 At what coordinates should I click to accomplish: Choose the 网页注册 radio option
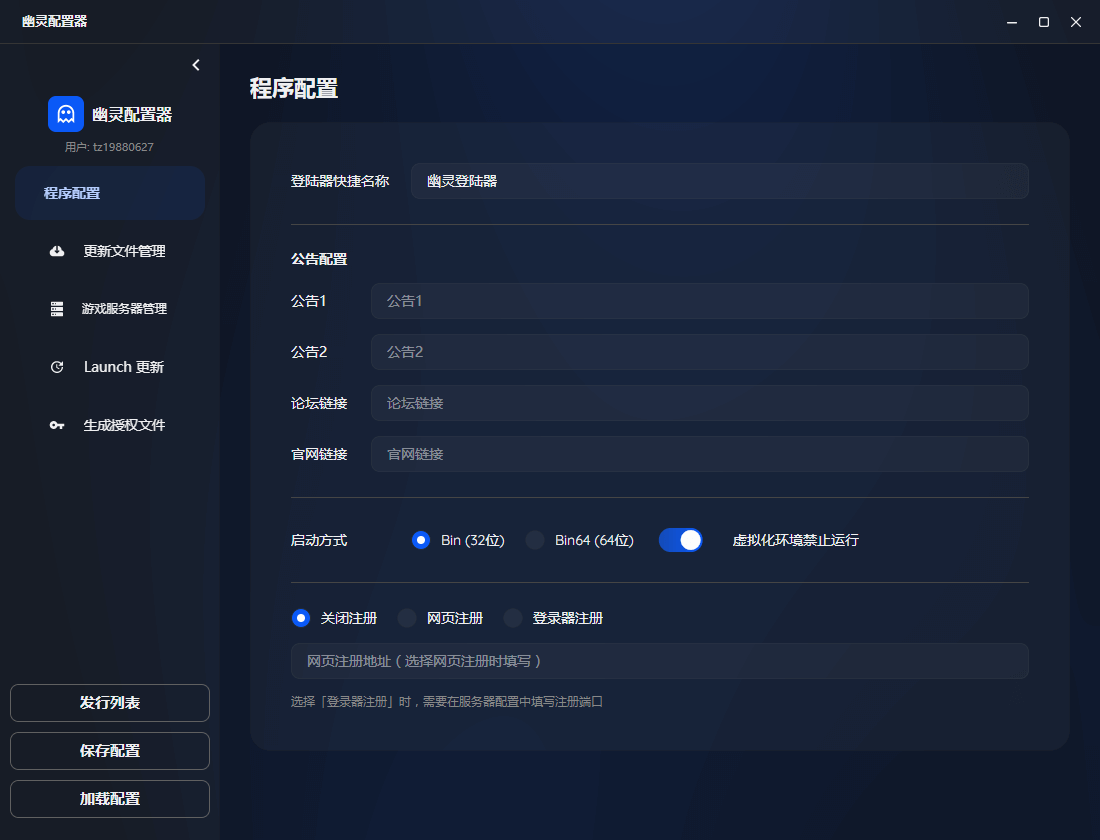click(x=407, y=618)
